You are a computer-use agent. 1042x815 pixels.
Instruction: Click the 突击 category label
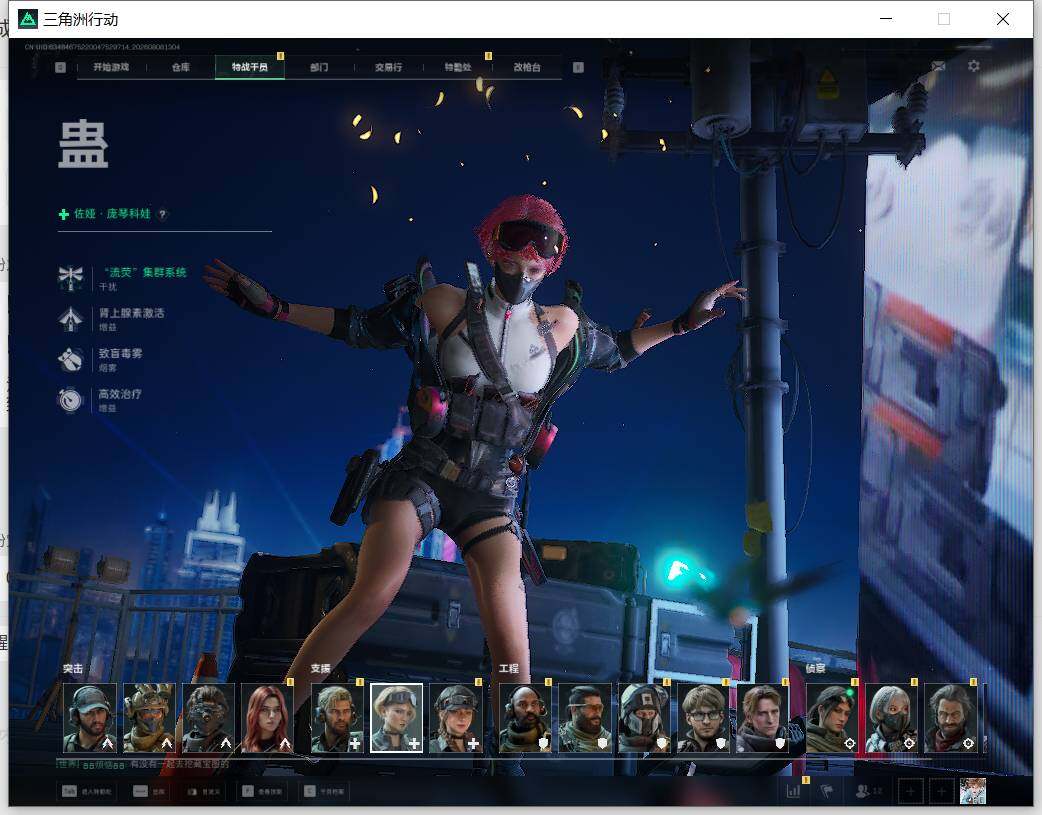[x=72, y=669]
